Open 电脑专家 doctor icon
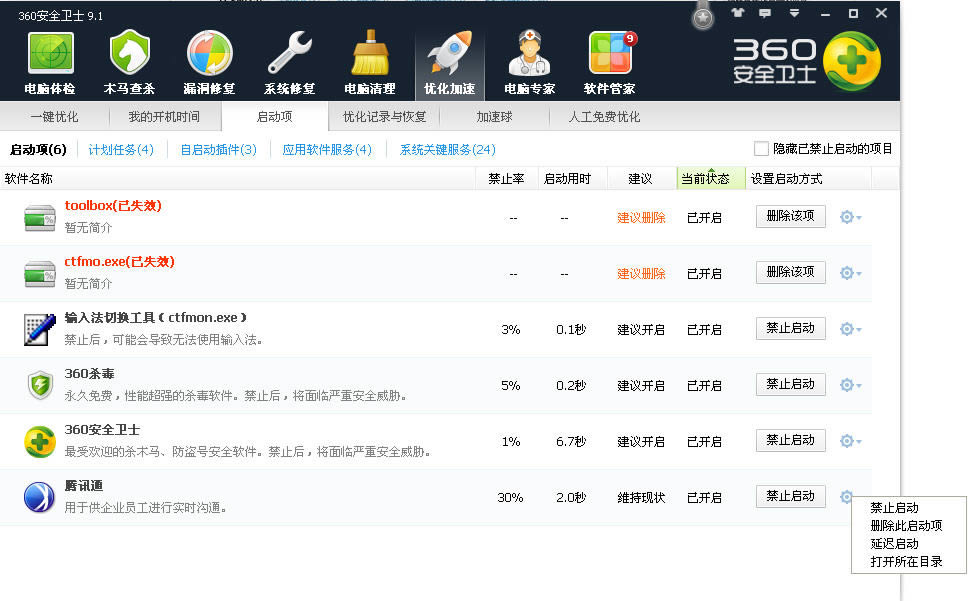This screenshot has width=968, height=601. tap(529, 58)
